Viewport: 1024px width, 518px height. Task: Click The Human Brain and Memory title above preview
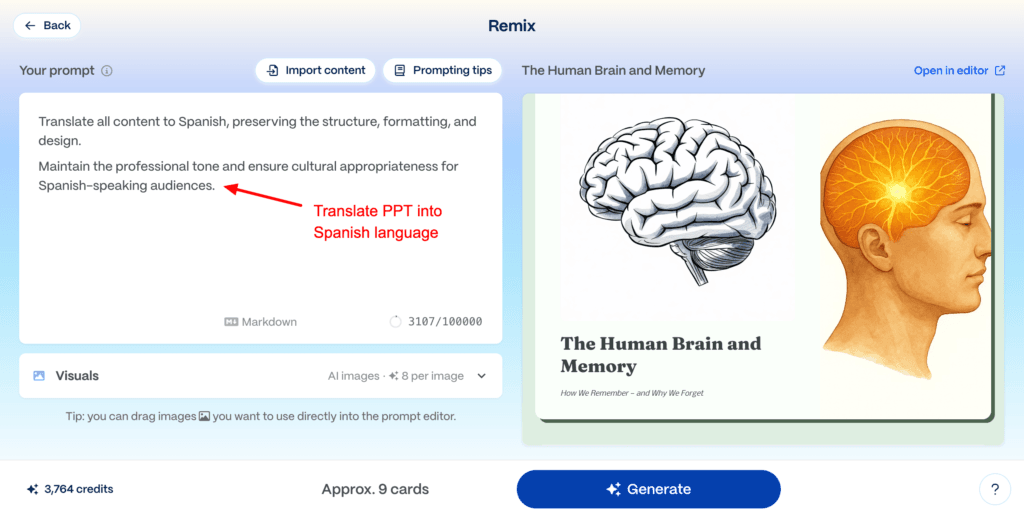point(613,71)
